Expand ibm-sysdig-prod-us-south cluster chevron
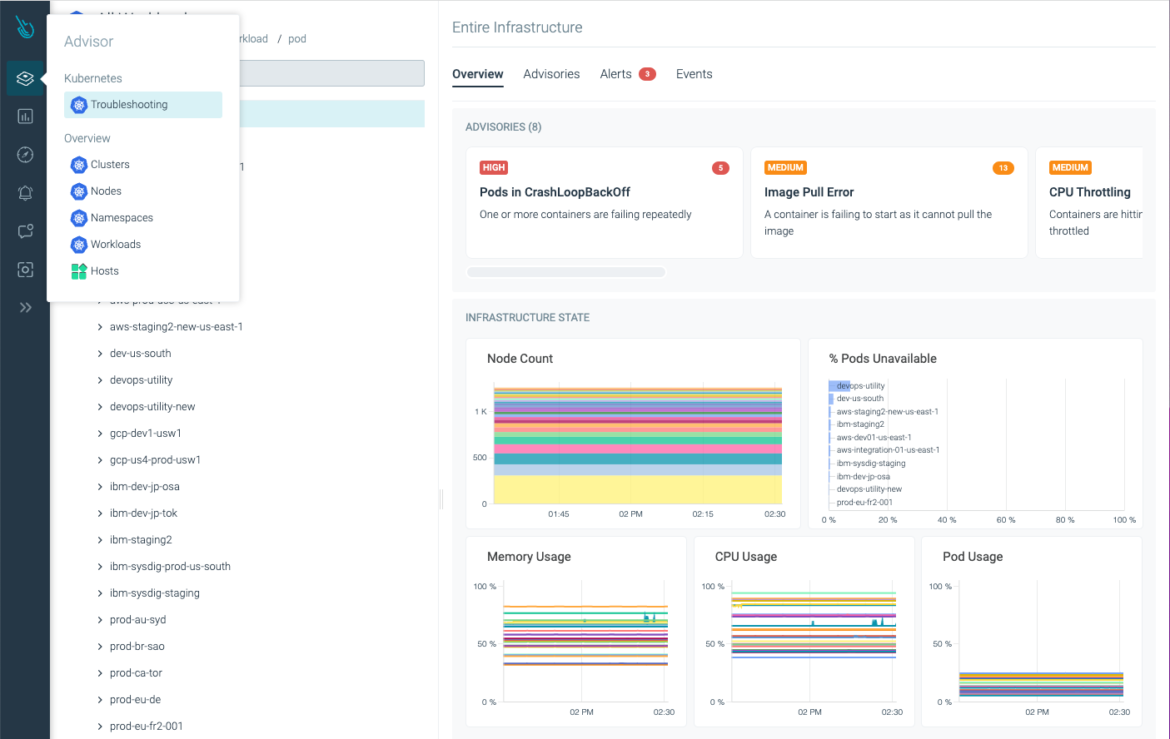Image resolution: width=1170 pixels, height=739 pixels. click(x=100, y=567)
